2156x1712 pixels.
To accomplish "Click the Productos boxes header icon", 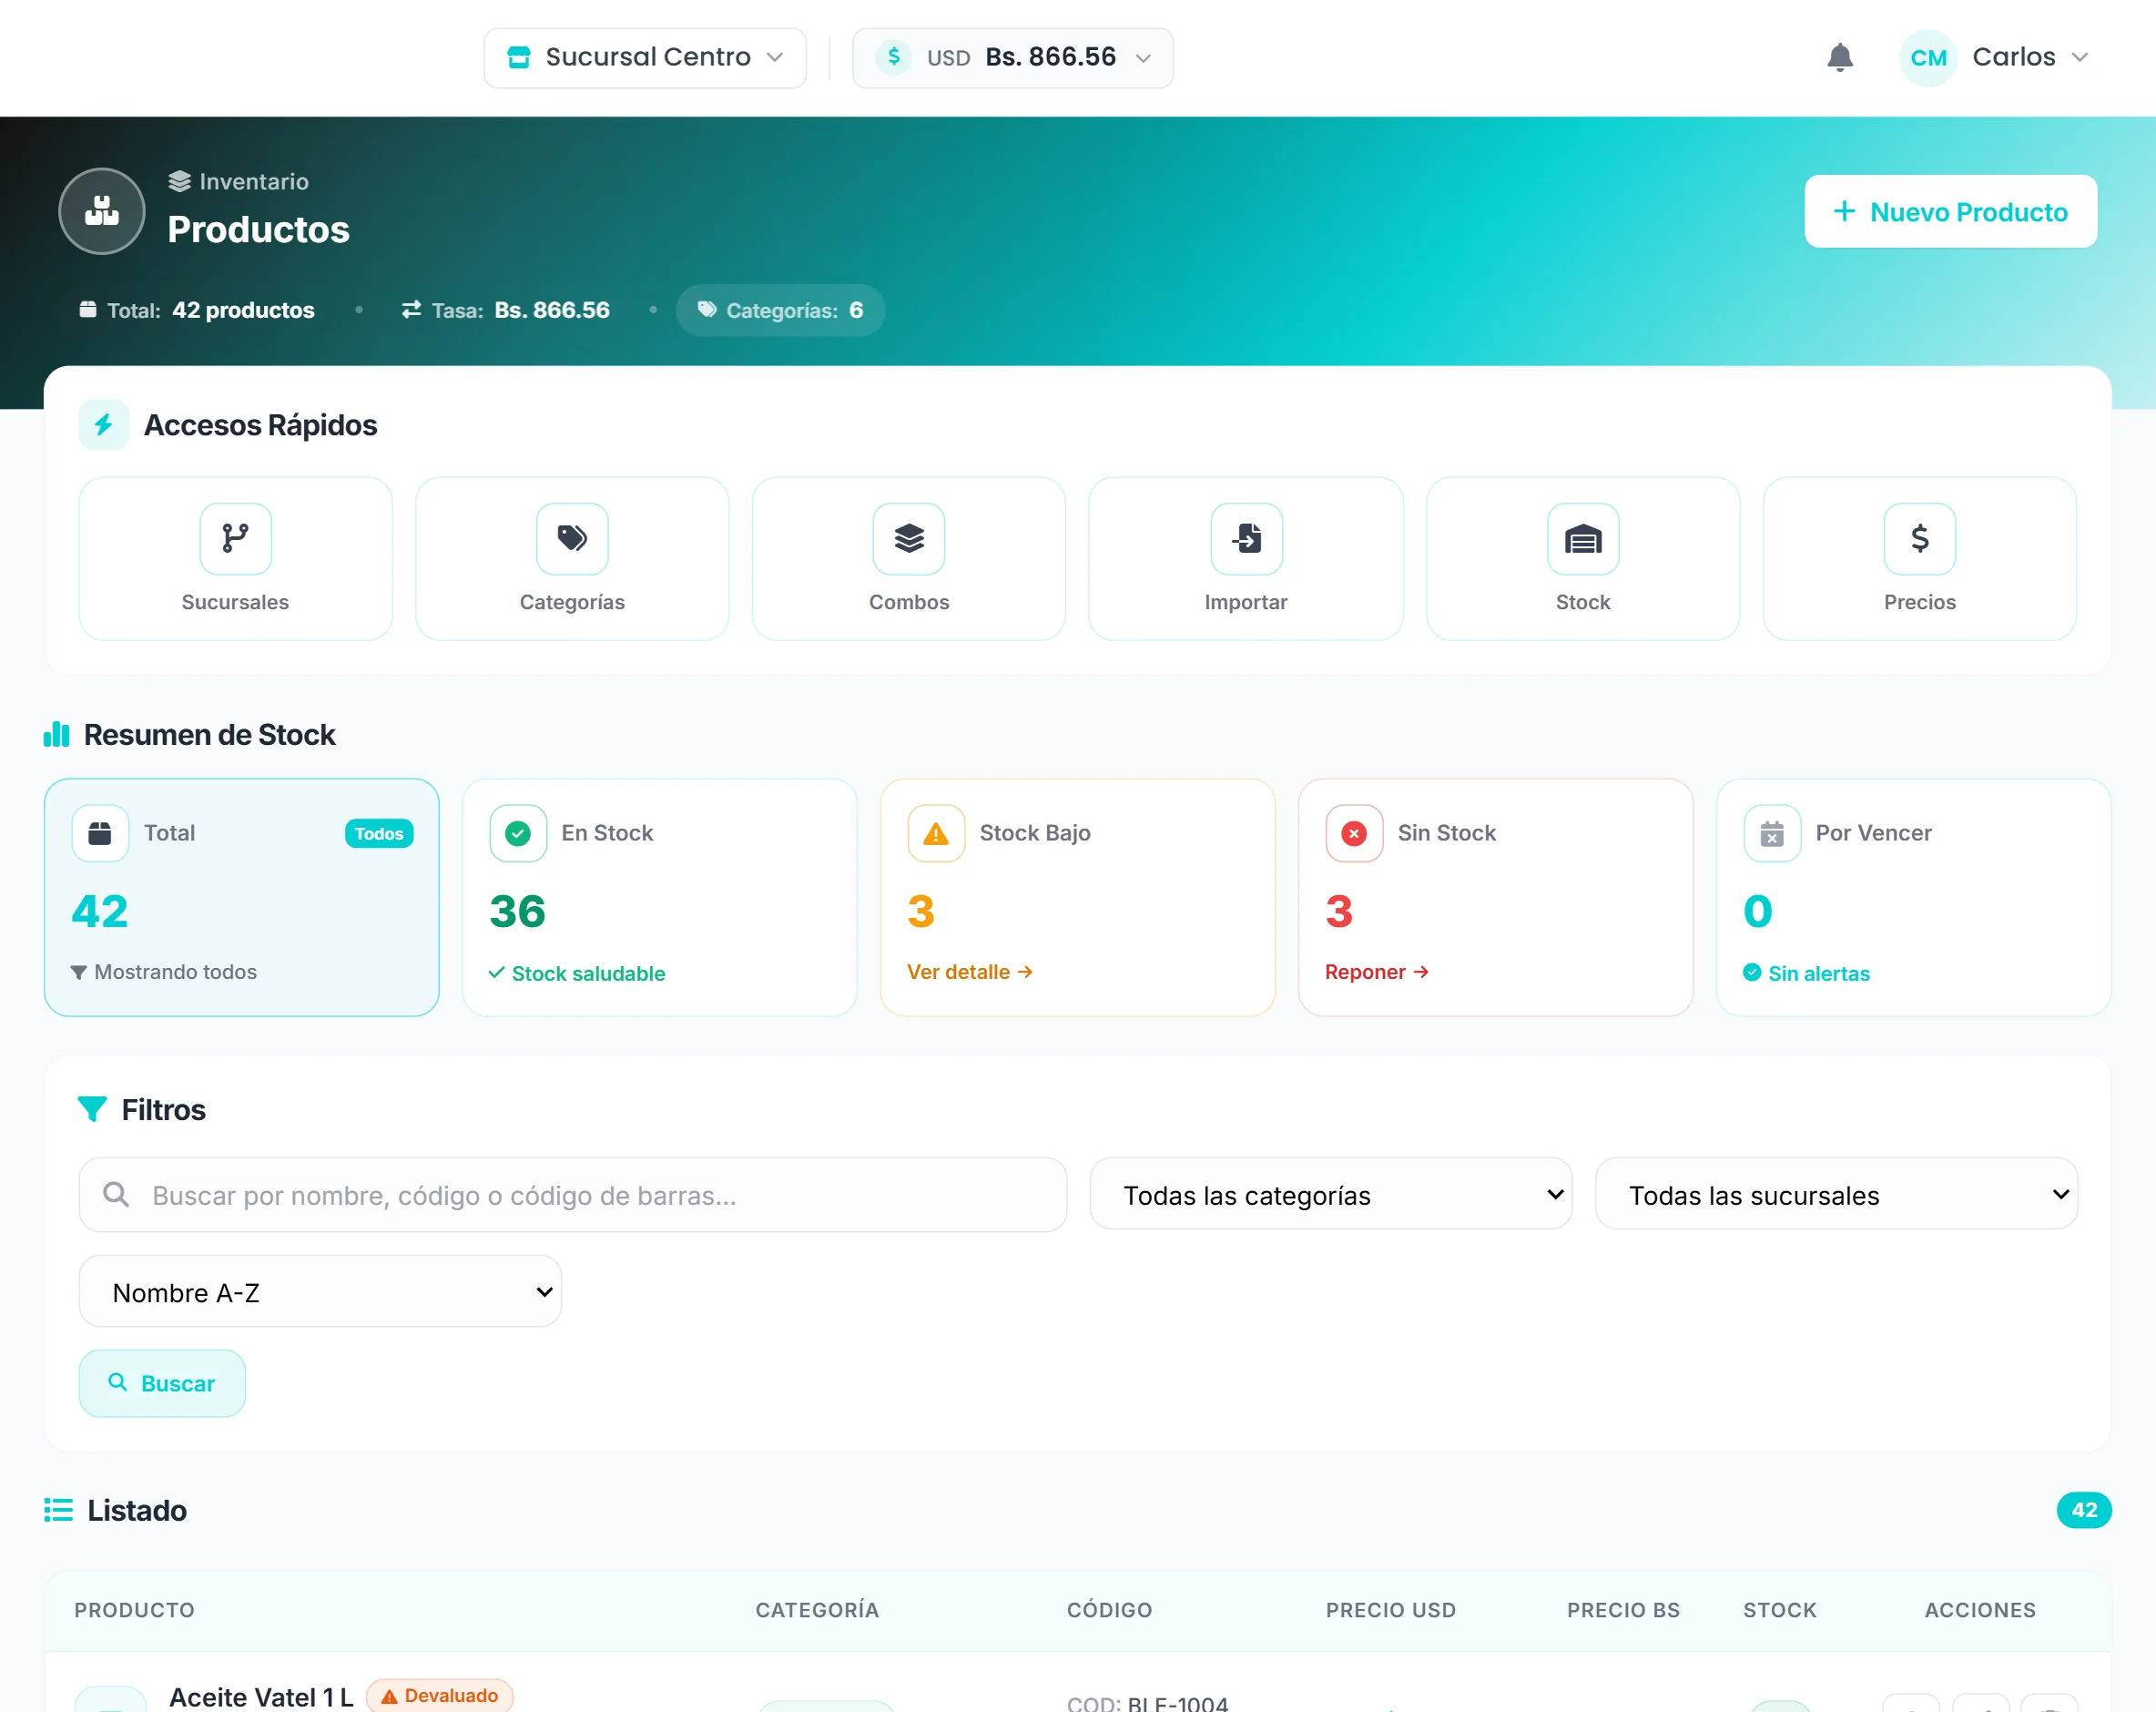I will coord(102,211).
